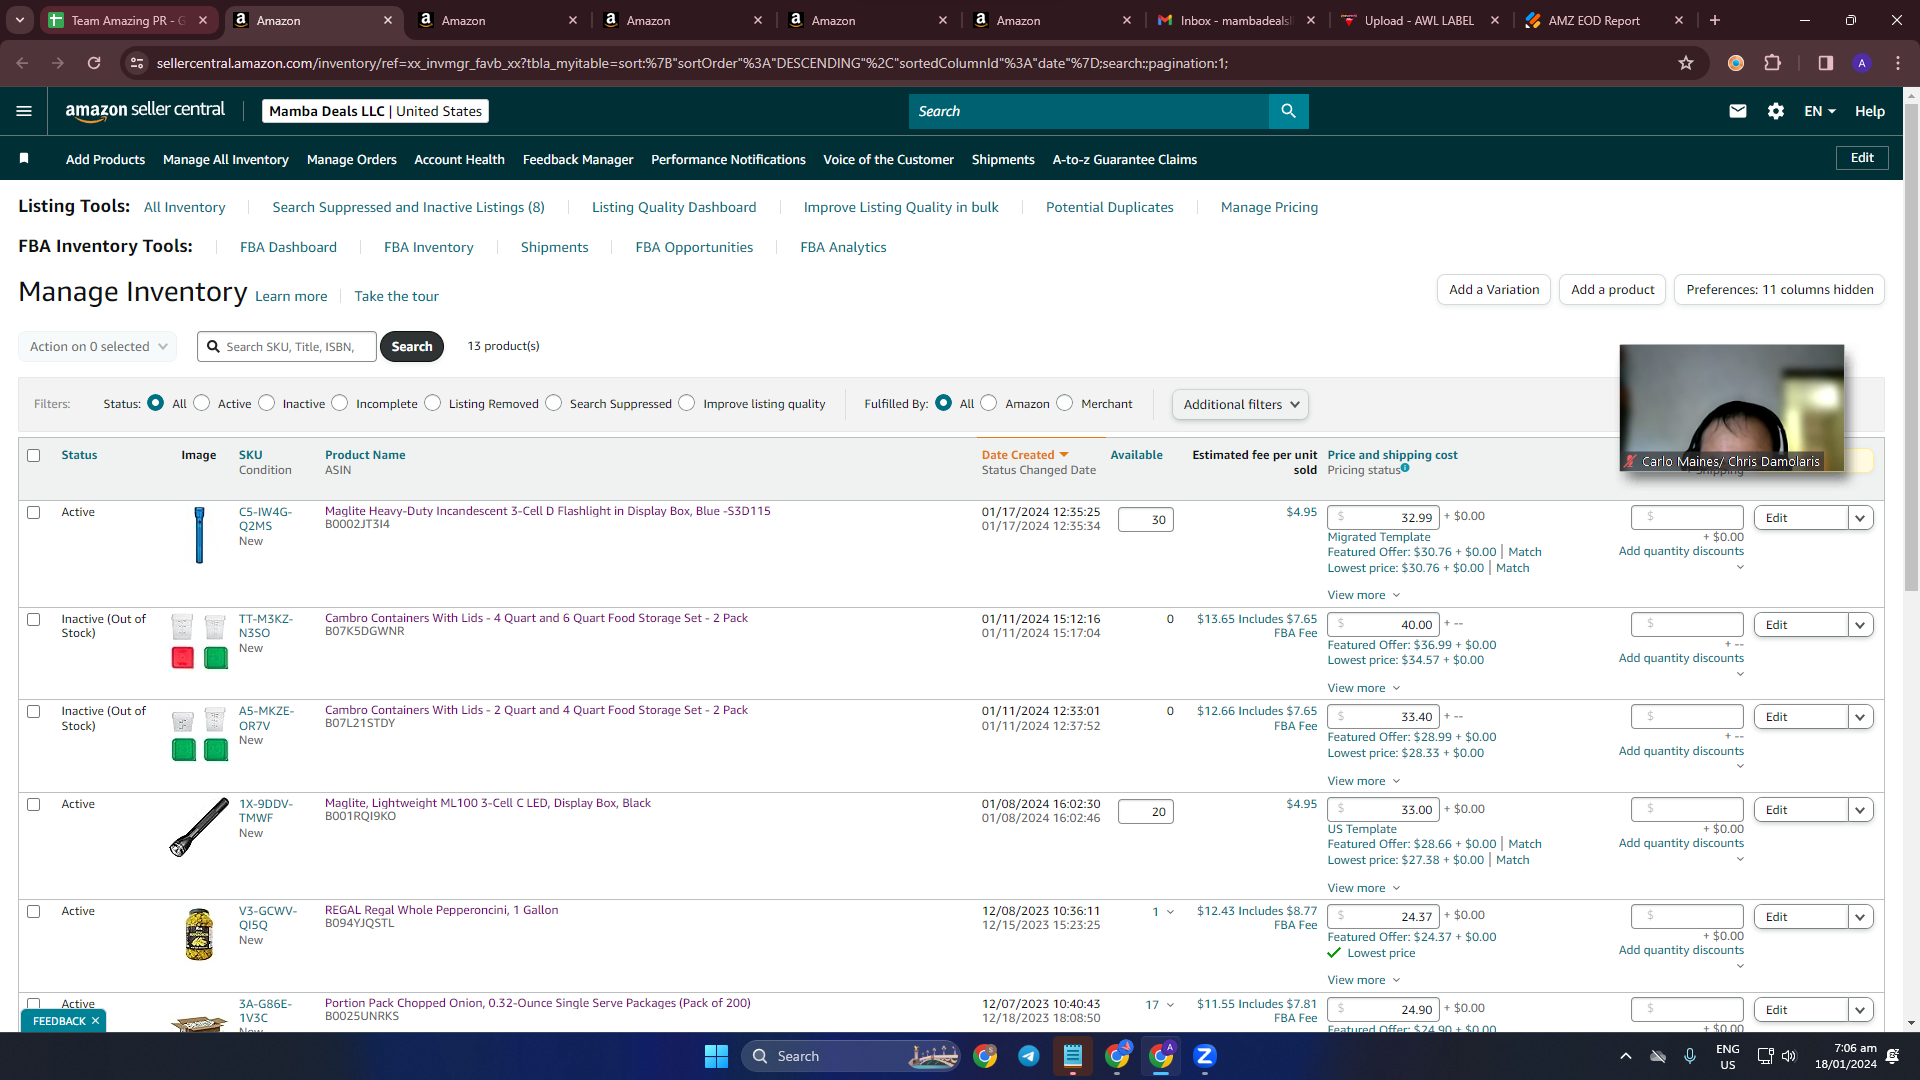Viewport: 1920px width, 1080px height.
Task: Show hidden system tray icons
Action: coord(1626,1056)
